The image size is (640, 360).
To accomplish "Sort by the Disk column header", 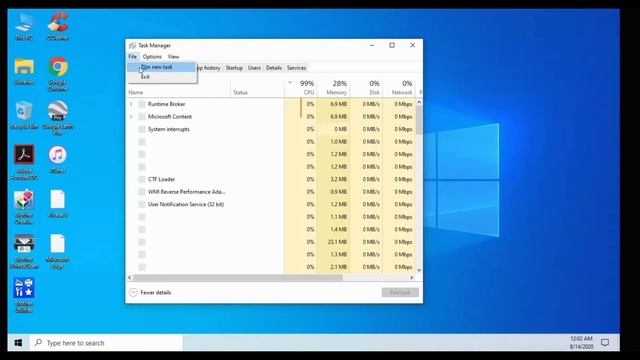I will click(366, 87).
